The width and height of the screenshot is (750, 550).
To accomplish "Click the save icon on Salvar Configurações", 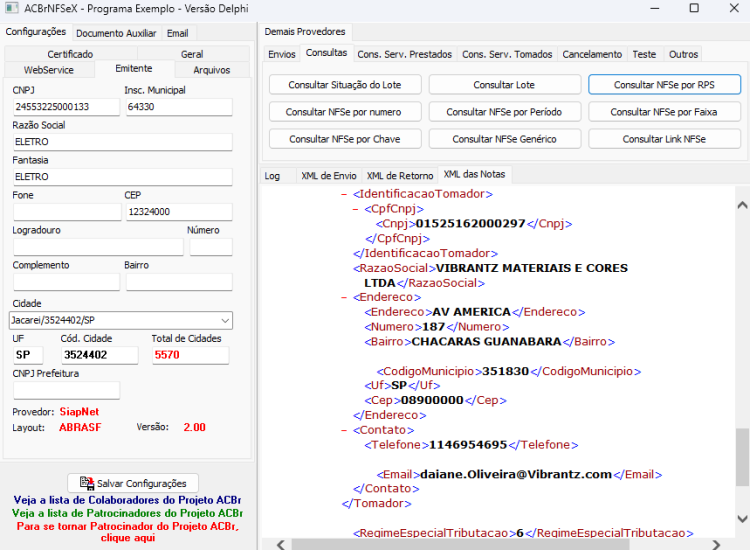I will 87,483.
